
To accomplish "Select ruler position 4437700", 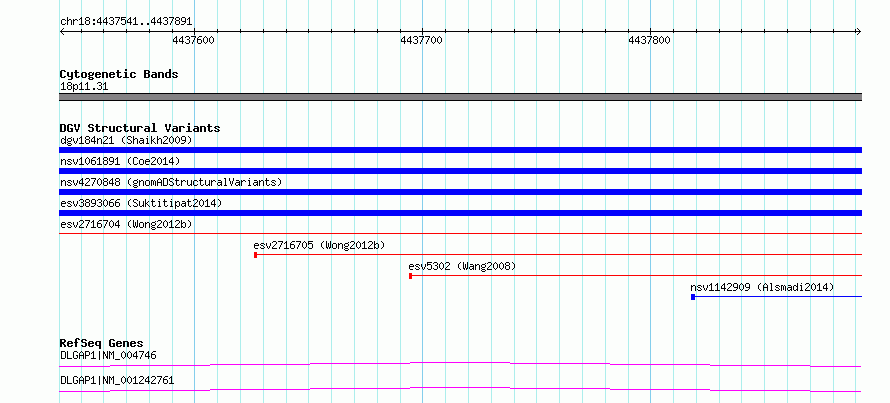I will (x=421, y=40).
